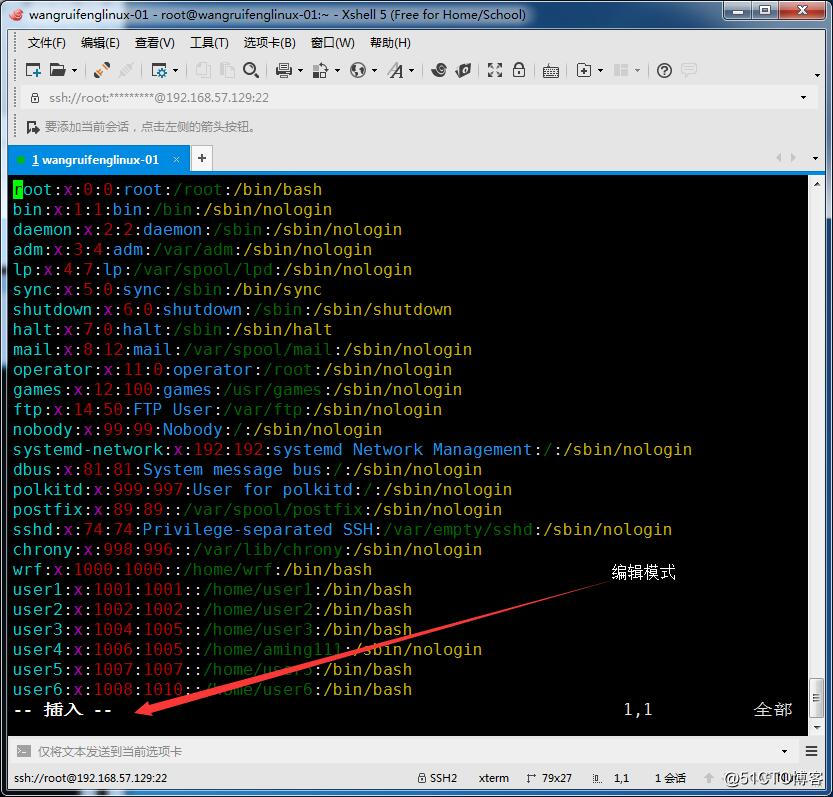
Task: Click the file transfer icon
Action: click(320, 70)
